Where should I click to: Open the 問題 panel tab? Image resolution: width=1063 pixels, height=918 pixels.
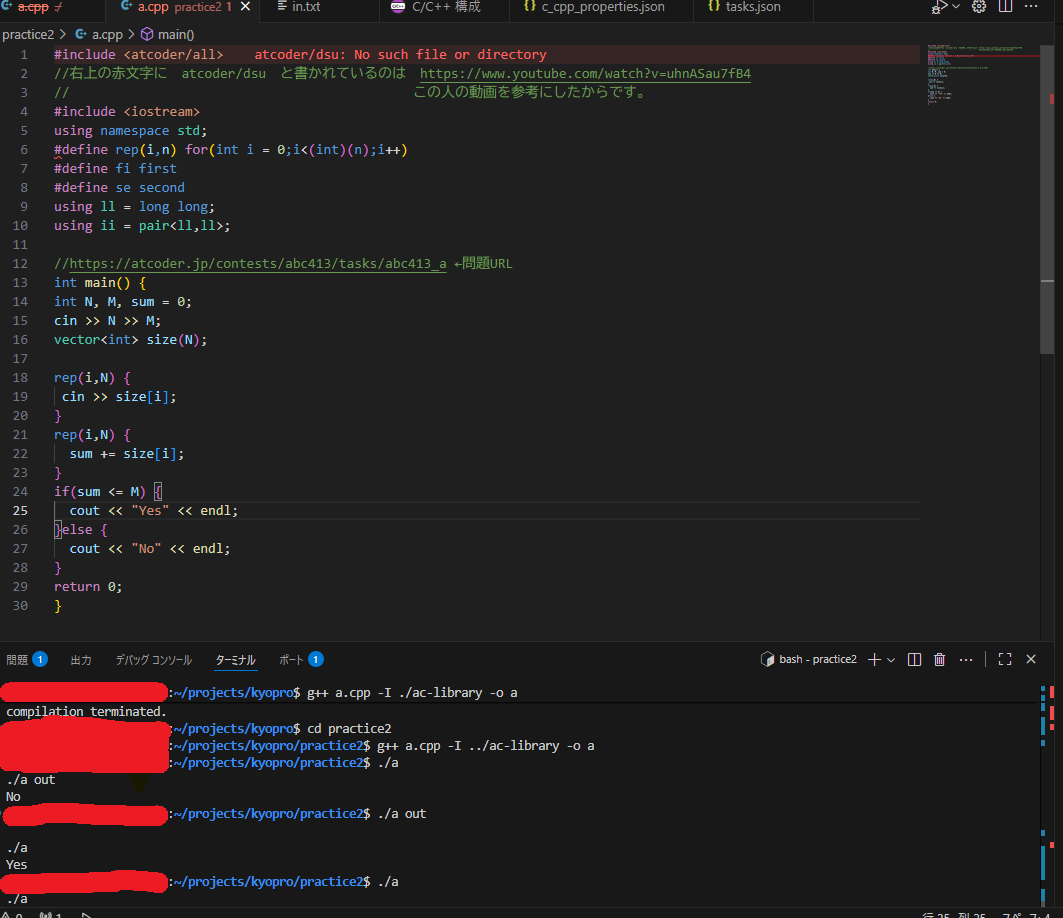[x=26, y=660]
